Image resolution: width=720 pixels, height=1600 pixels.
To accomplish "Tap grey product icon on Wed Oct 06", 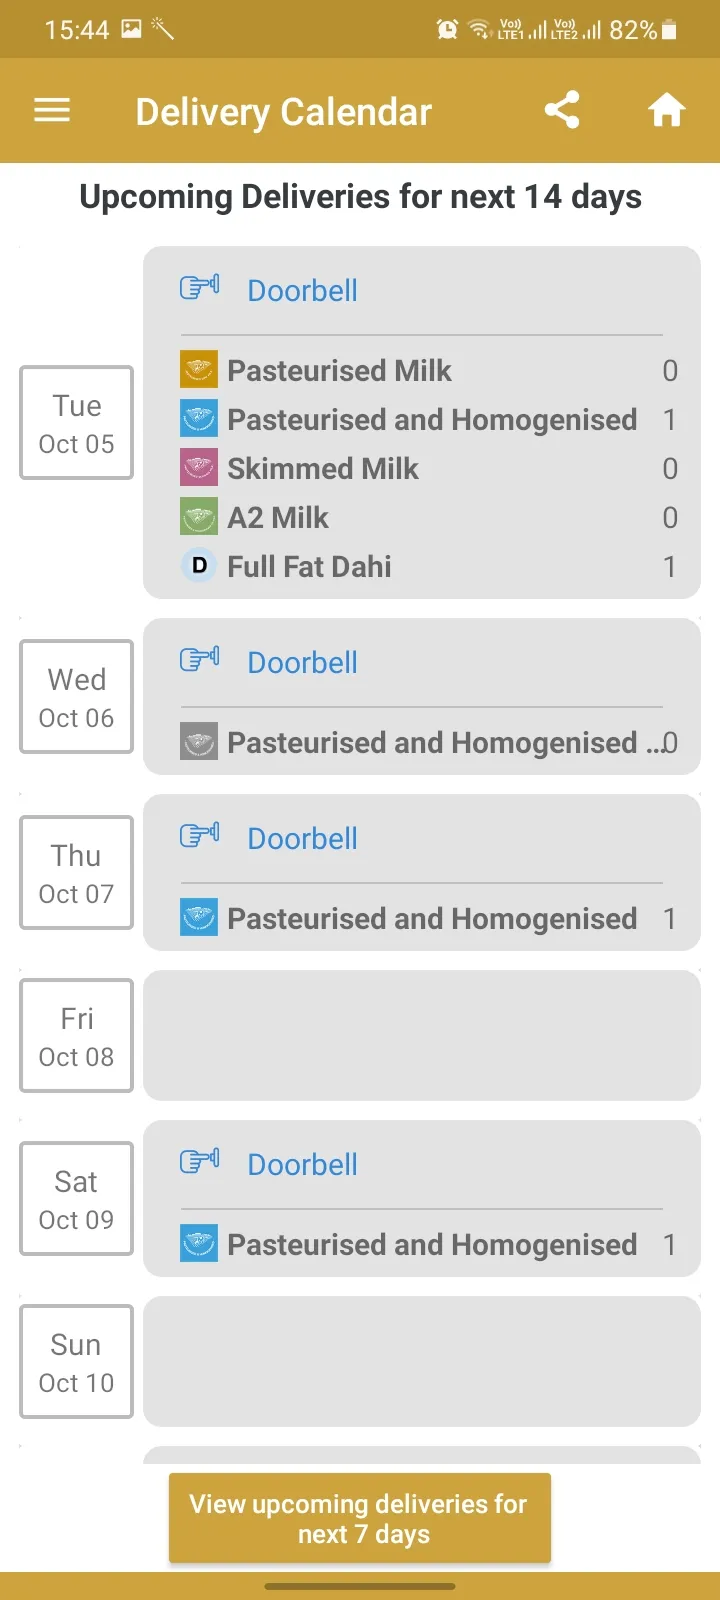I will coord(199,742).
